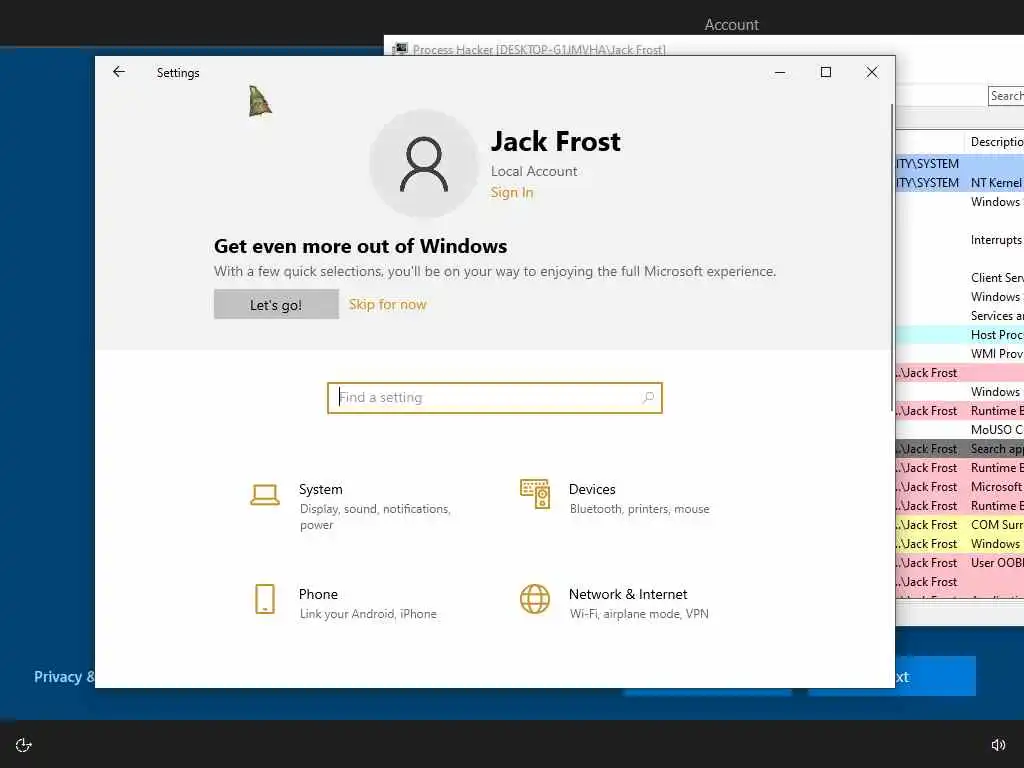The image size is (1024, 768).
Task: Select the NT Kernel row in Process Hacker
Action: 959,183
